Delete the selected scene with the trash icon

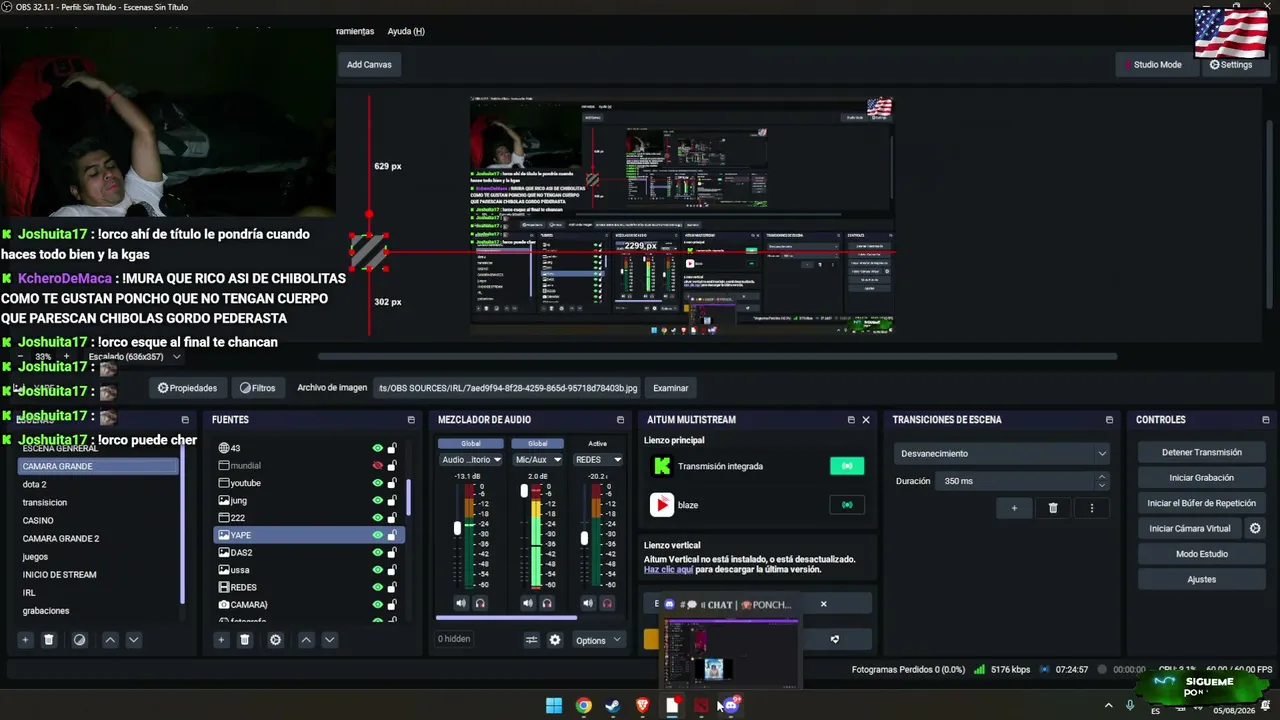click(48, 640)
